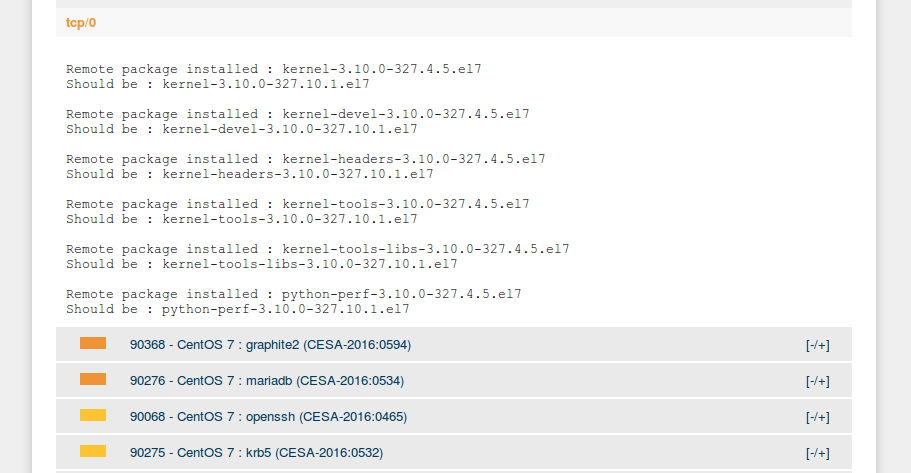This screenshot has height=473, width=911.
Task: Toggle [-/+] on the openssh row
Action: tap(817, 417)
